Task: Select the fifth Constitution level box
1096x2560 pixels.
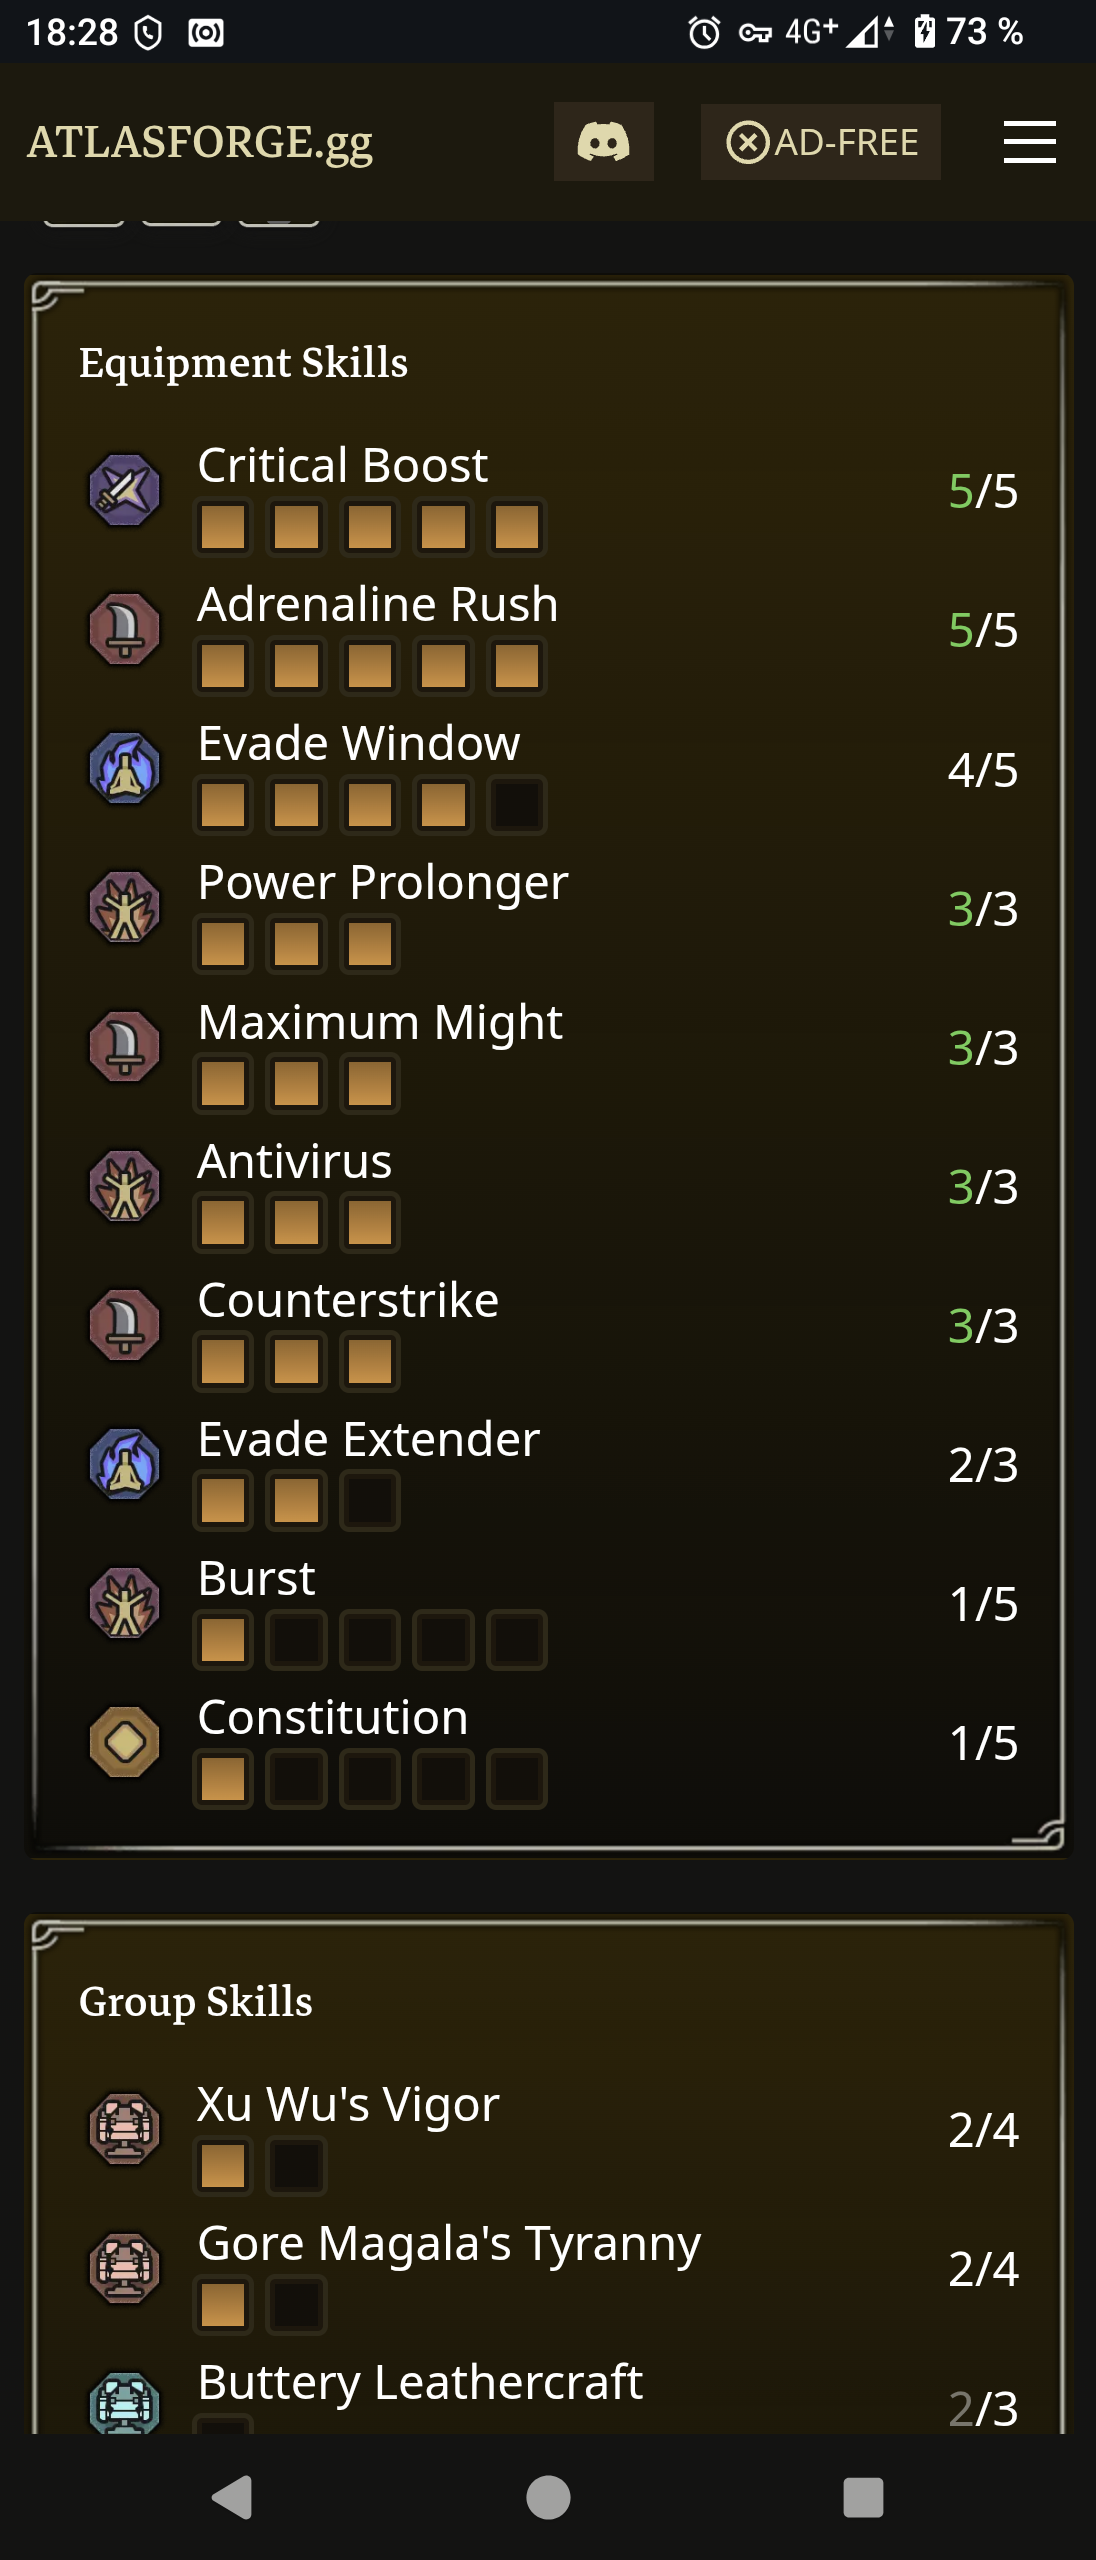Action: (x=517, y=1779)
